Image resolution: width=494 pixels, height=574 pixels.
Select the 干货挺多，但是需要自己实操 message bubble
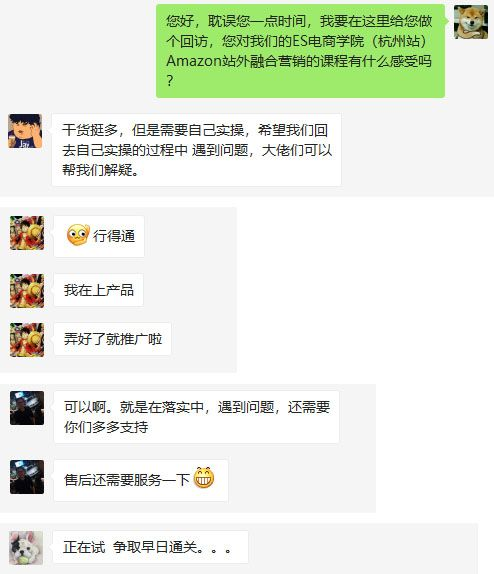196,150
